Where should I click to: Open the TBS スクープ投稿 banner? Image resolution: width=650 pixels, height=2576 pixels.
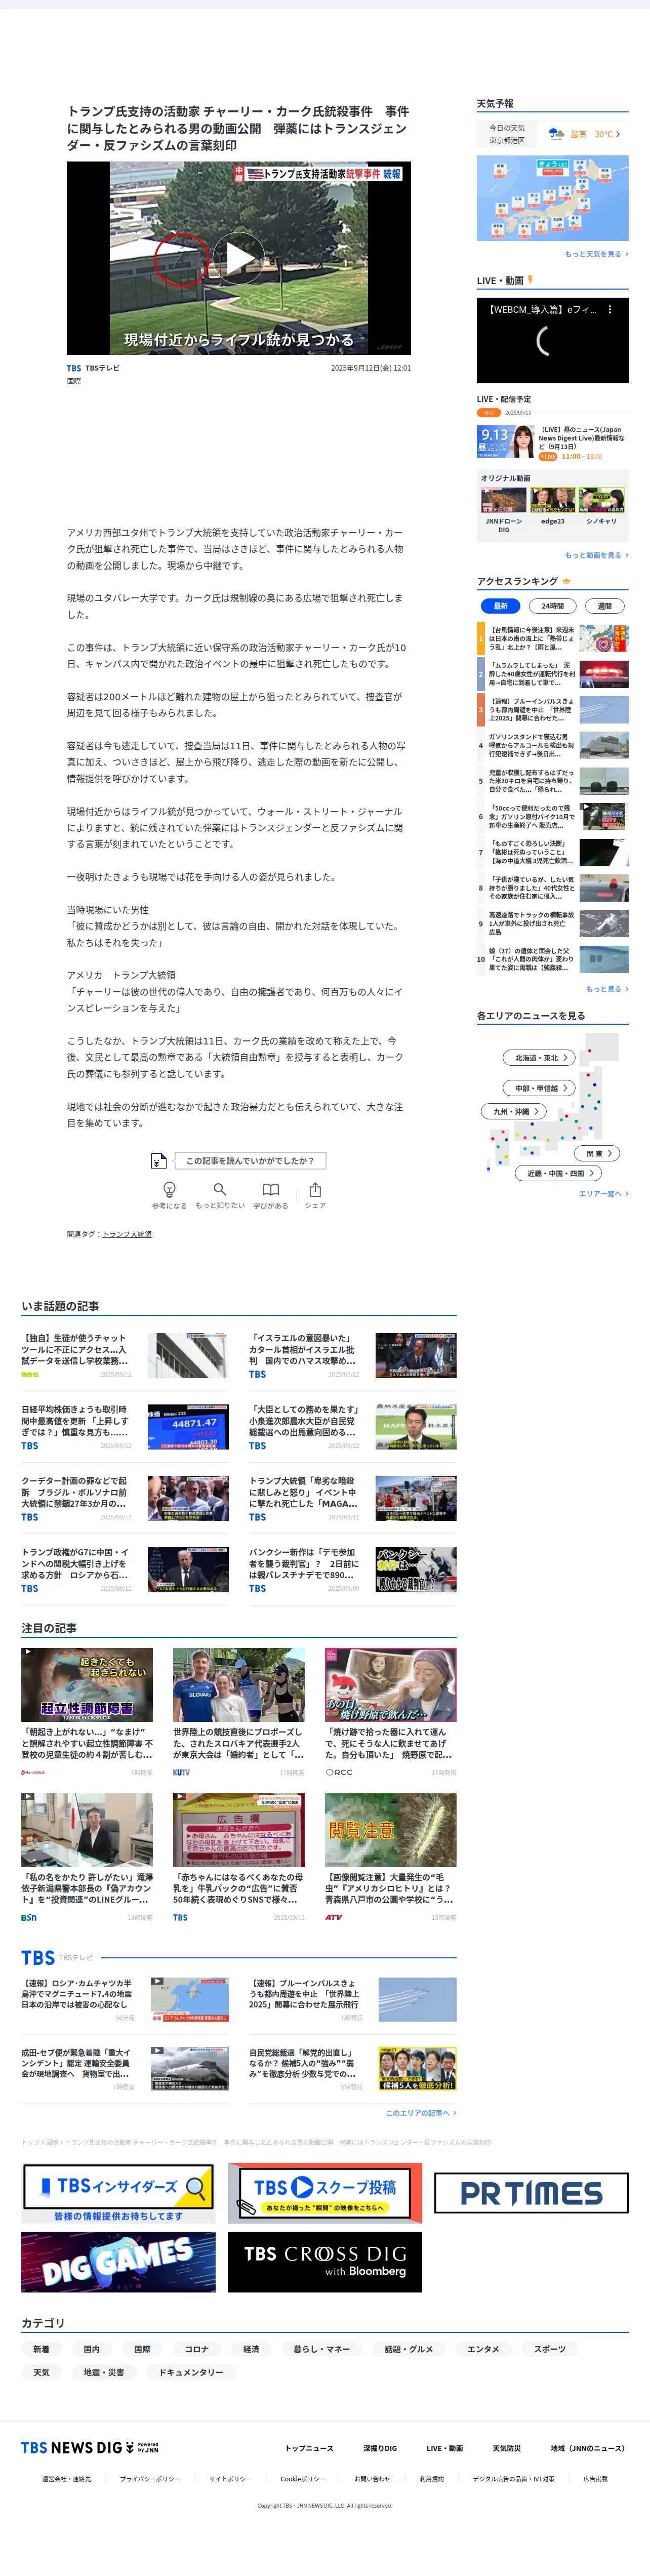click(x=324, y=2193)
